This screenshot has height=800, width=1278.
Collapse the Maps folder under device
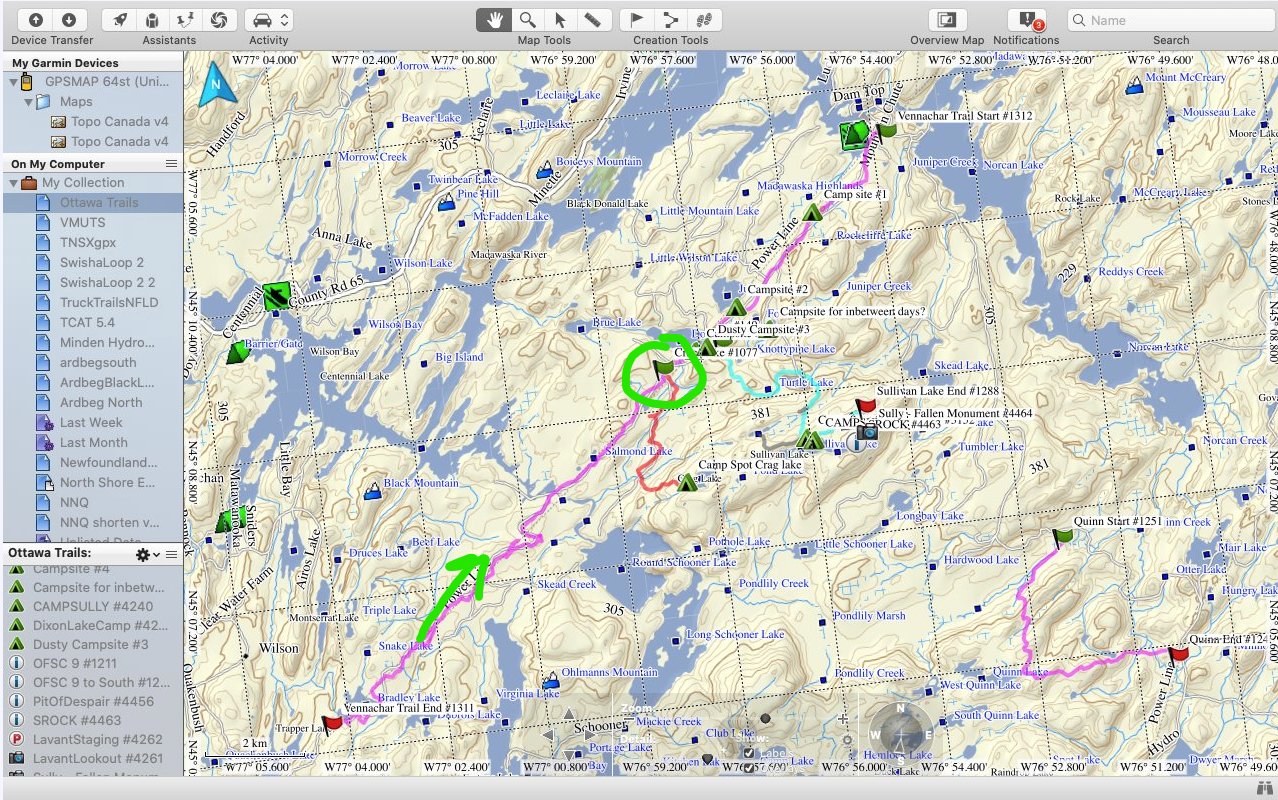(x=28, y=102)
